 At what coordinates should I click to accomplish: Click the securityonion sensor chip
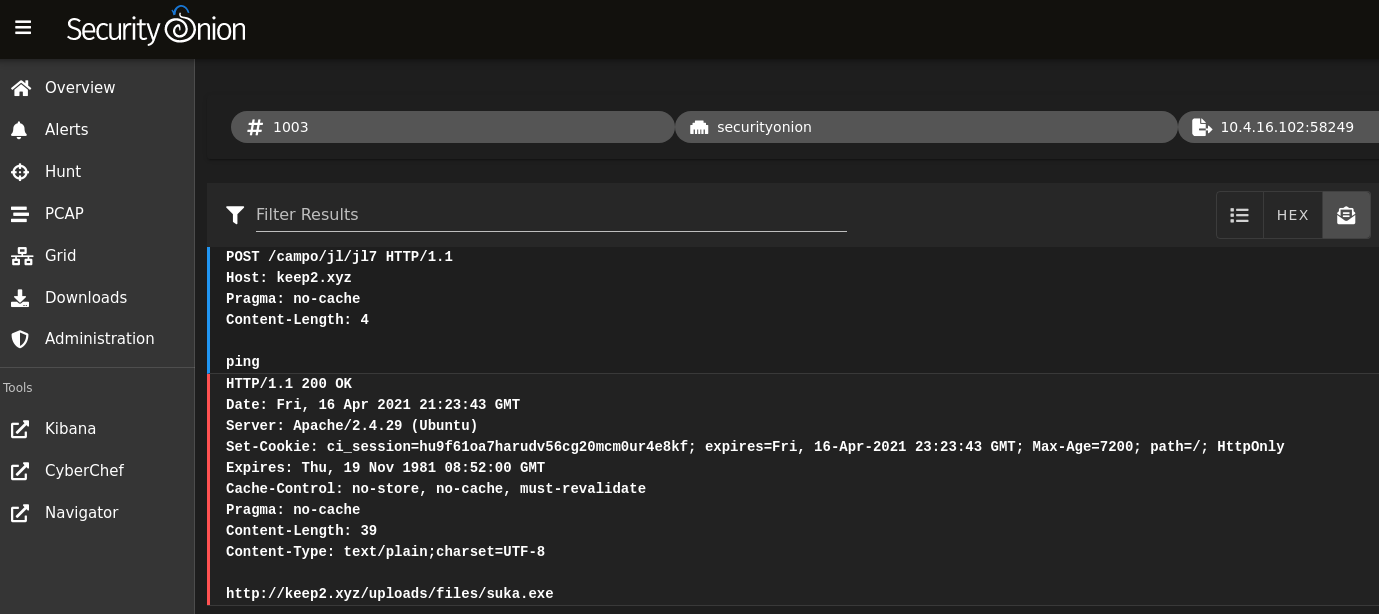[x=926, y=127]
